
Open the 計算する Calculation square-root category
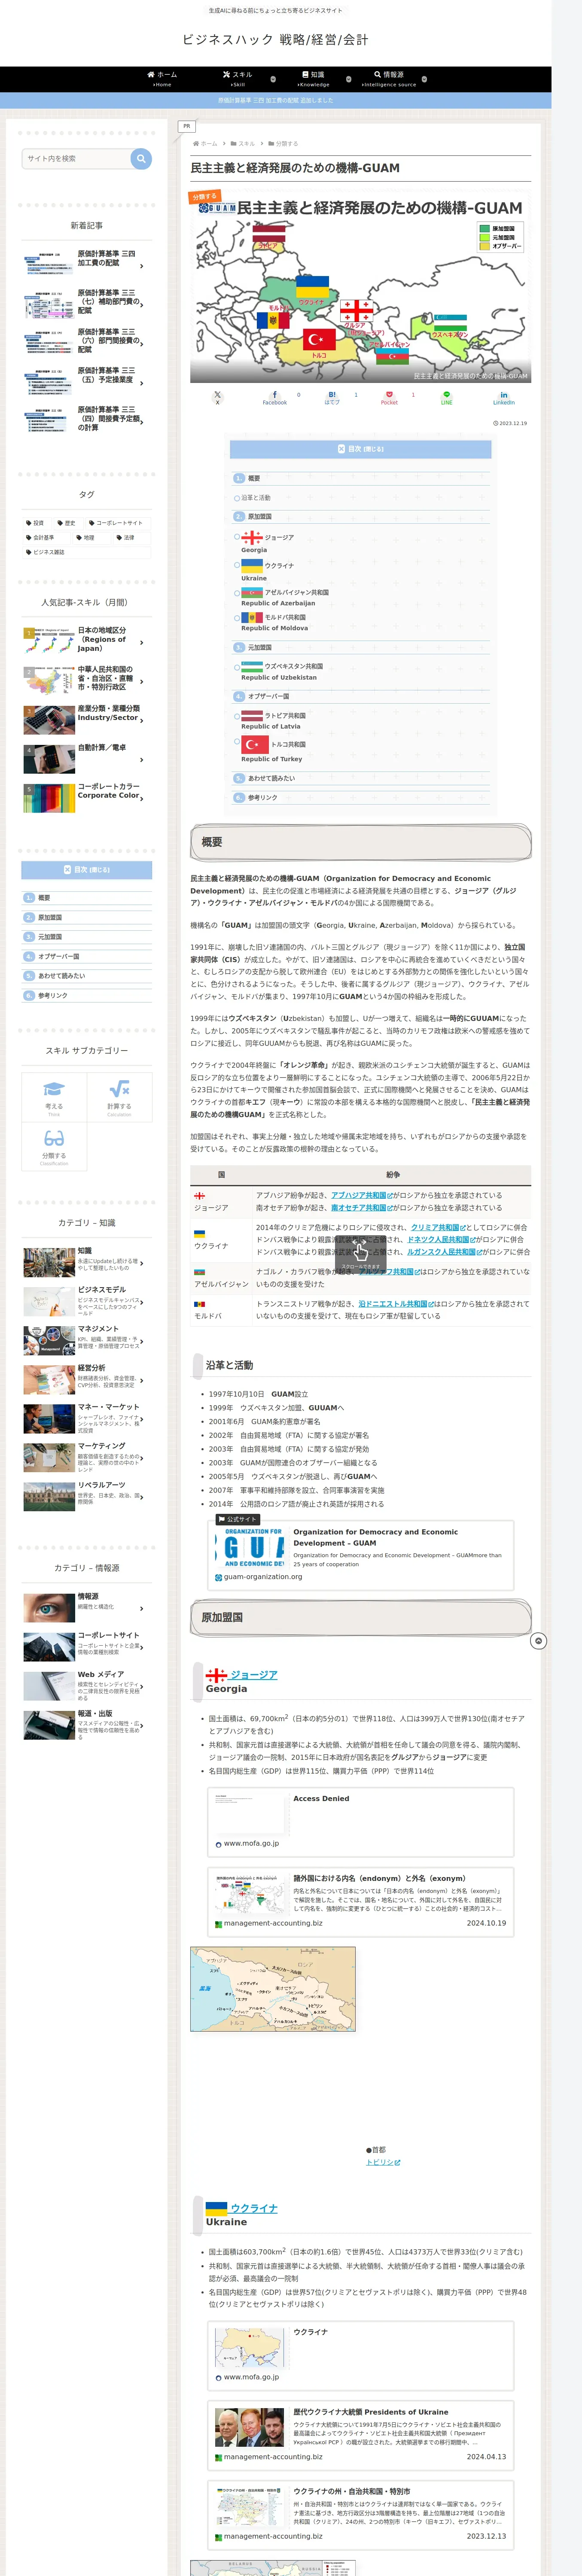click(119, 1097)
